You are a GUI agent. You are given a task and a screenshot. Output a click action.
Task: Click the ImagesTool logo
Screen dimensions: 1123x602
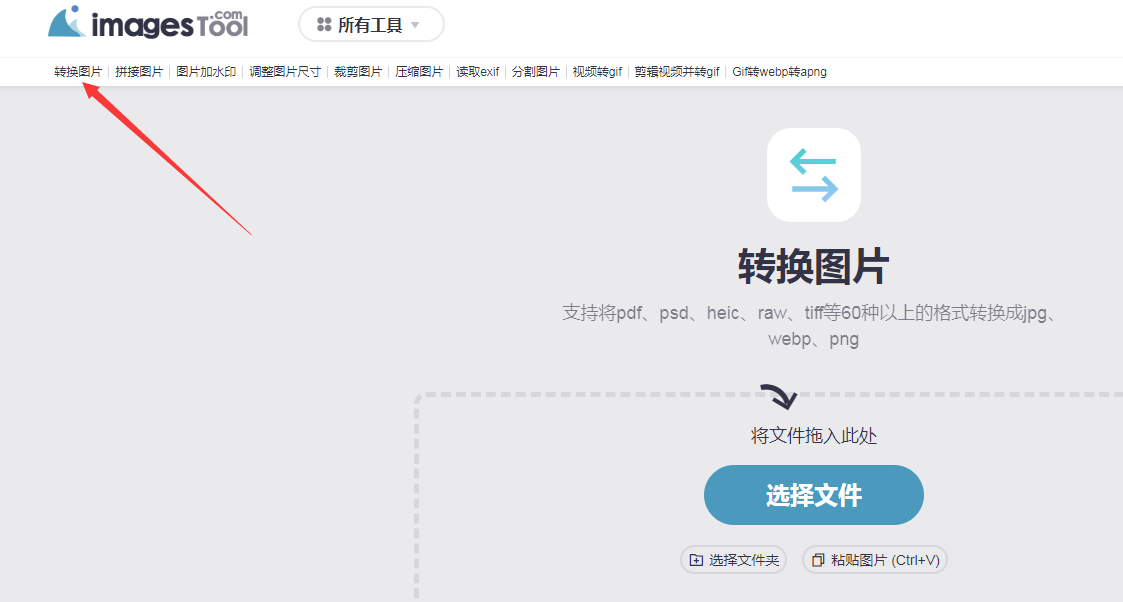point(148,23)
